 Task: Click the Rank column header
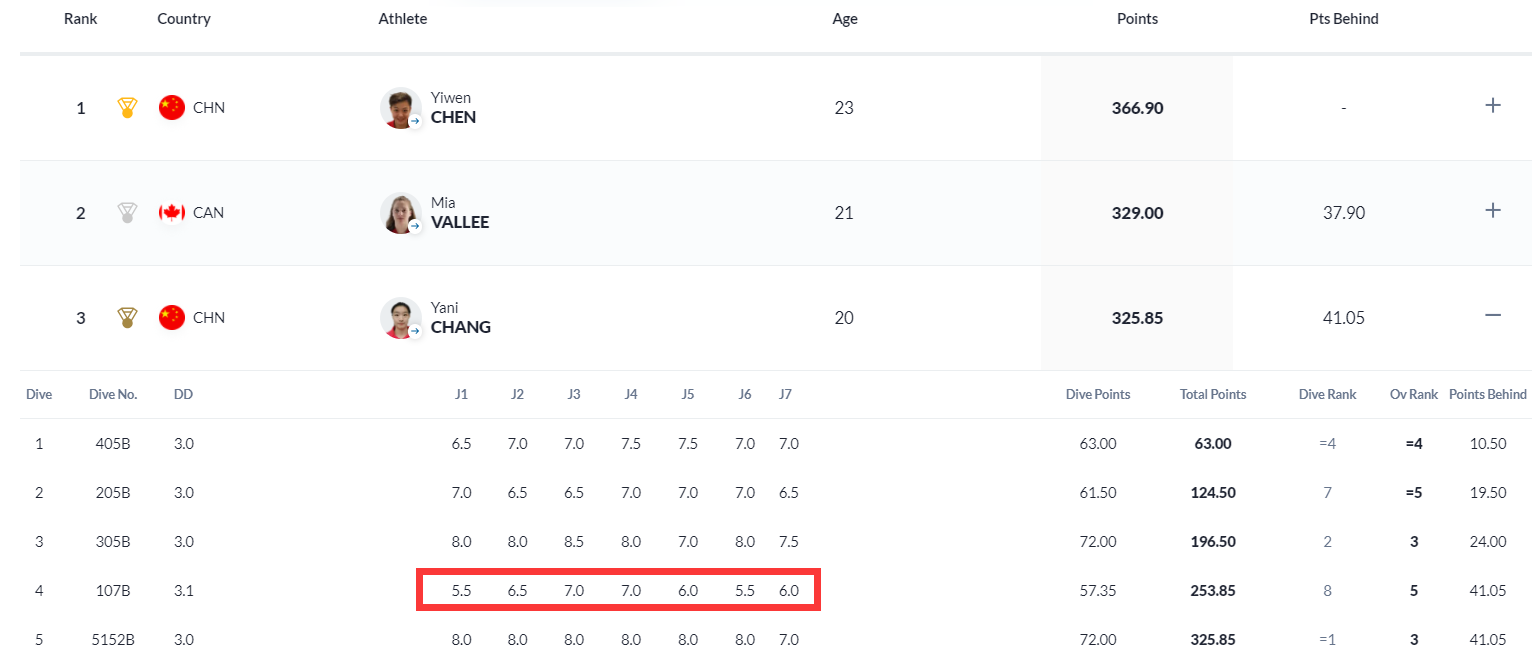80,19
